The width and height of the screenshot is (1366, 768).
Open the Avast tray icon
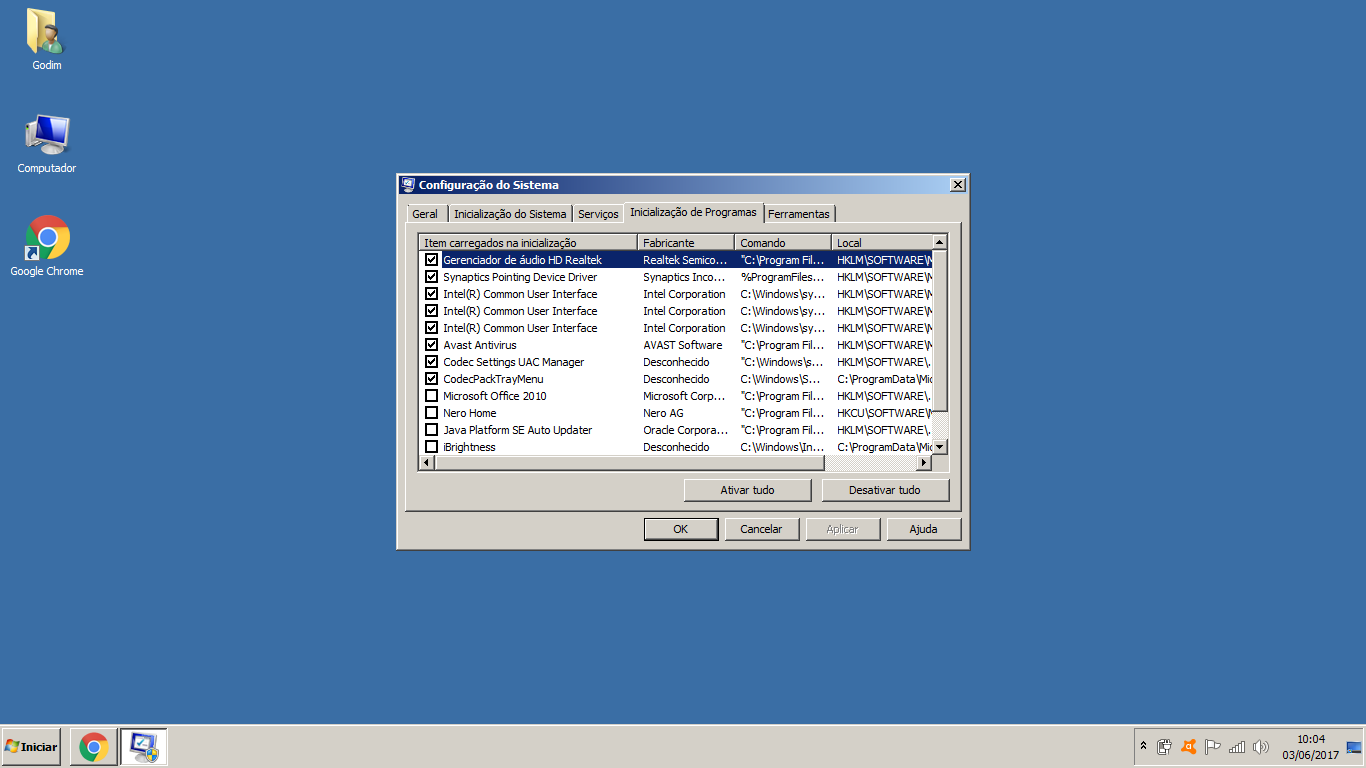click(1189, 747)
